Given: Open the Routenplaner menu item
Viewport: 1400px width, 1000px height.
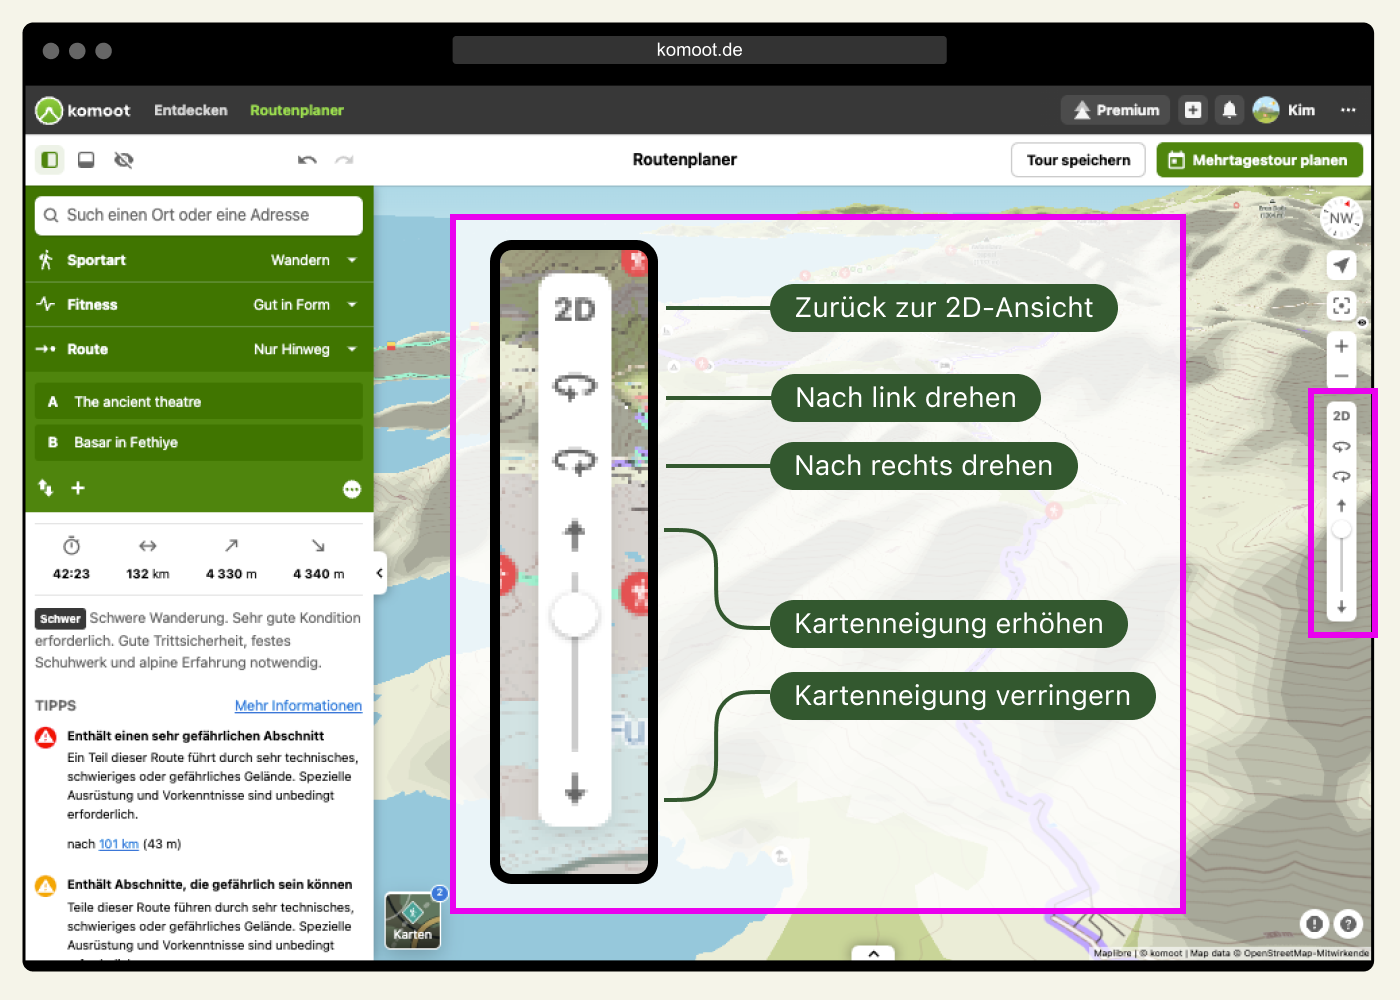Looking at the screenshot, I should (297, 110).
